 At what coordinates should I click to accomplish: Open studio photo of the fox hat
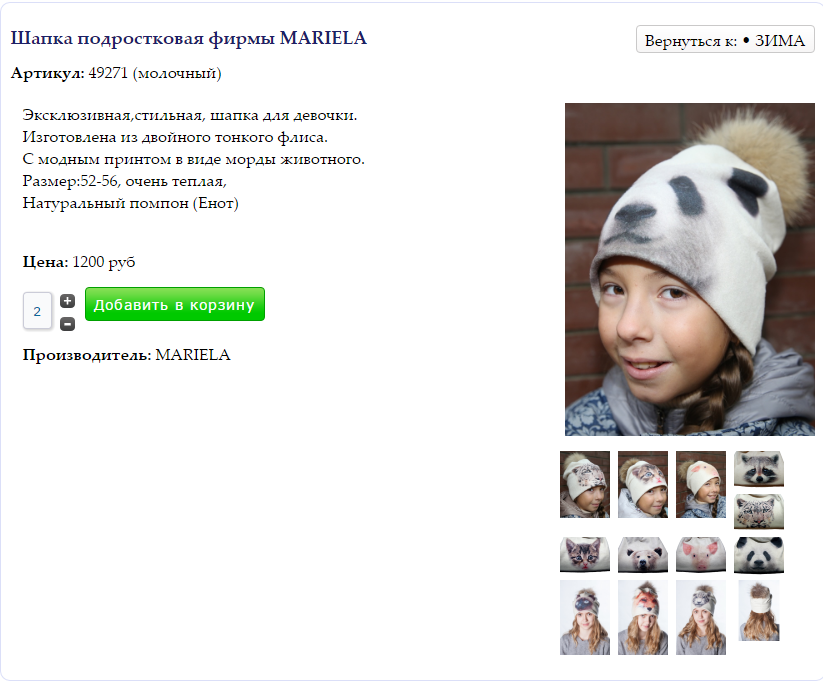[642, 617]
